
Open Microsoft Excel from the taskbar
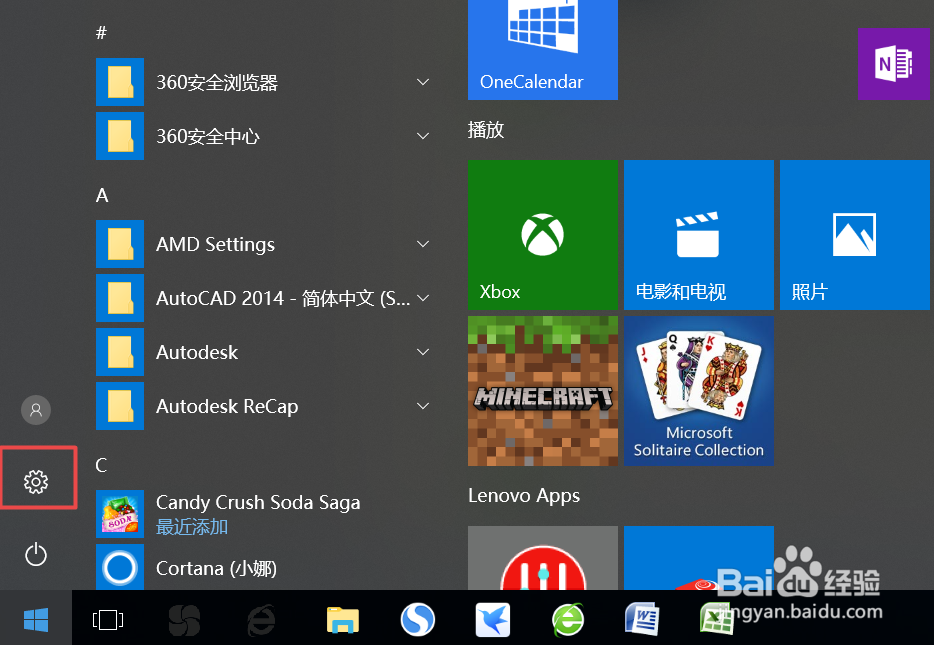(717, 620)
